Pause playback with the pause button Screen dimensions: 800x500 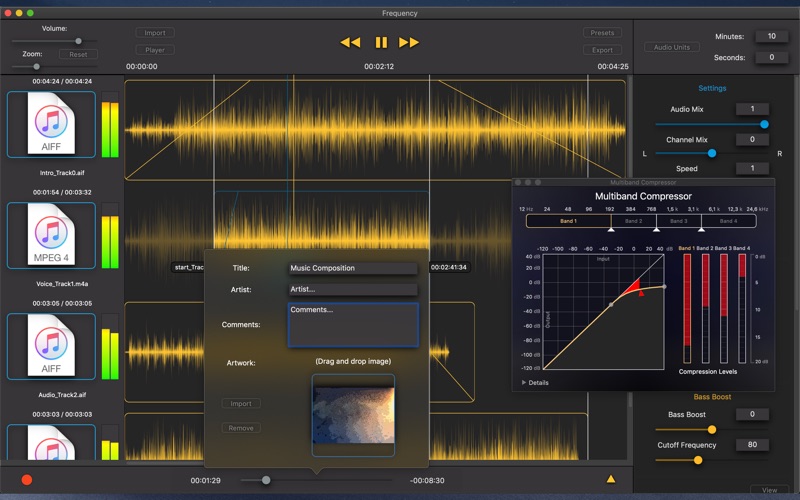[x=381, y=42]
